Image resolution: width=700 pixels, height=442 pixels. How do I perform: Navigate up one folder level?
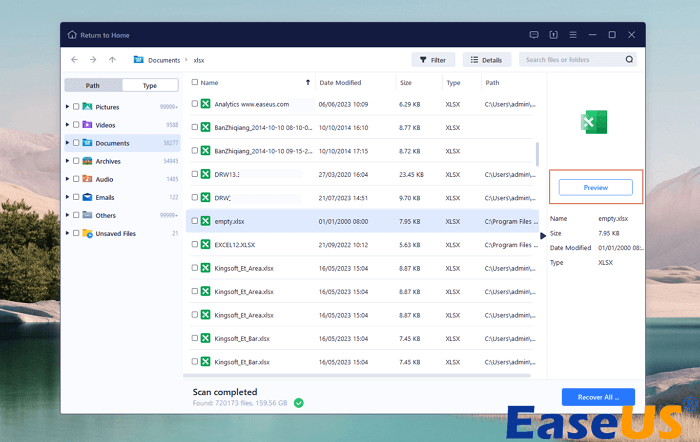112,60
